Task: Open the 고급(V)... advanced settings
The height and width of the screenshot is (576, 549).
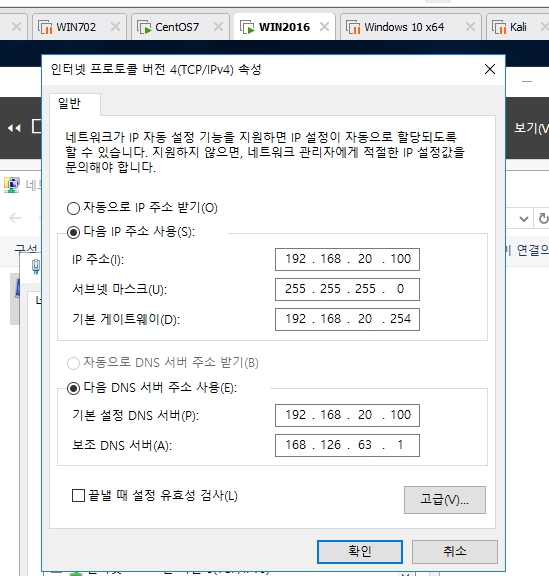Action: (445, 500)
